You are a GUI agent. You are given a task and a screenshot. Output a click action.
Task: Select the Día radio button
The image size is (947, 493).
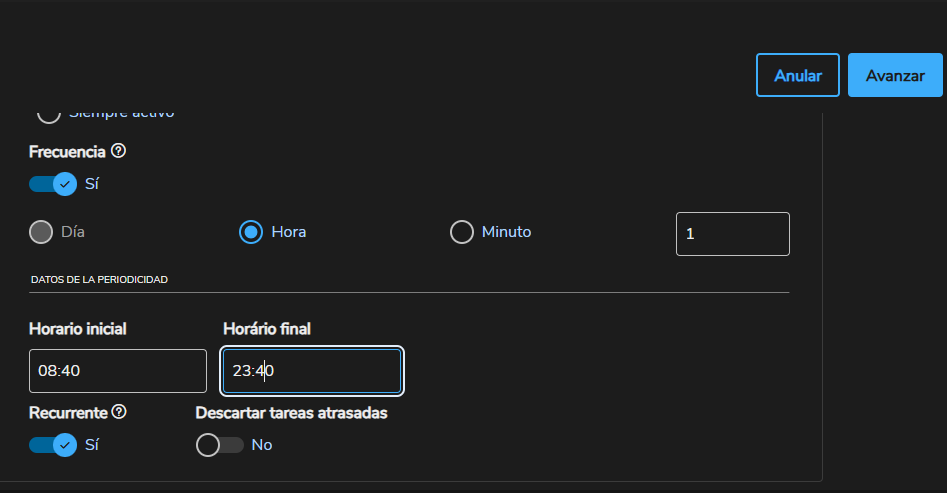[41, 232]
